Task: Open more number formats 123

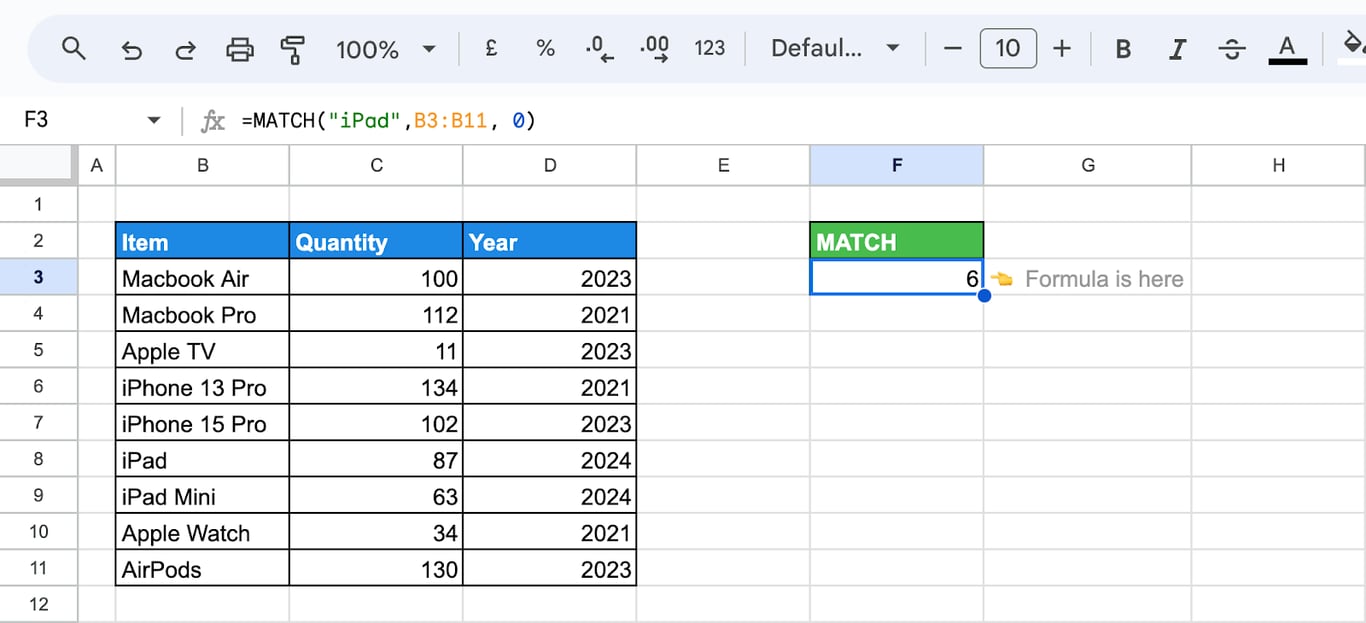Action: 709,48
